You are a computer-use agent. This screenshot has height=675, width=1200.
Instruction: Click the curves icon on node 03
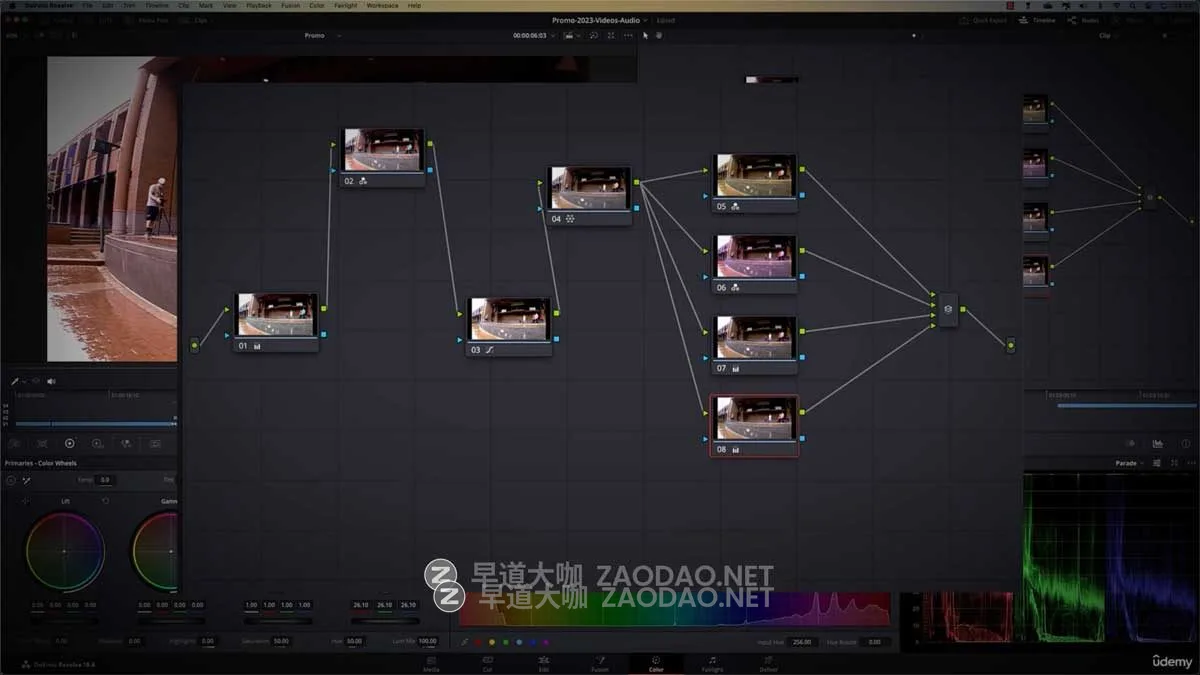(490, 350)
